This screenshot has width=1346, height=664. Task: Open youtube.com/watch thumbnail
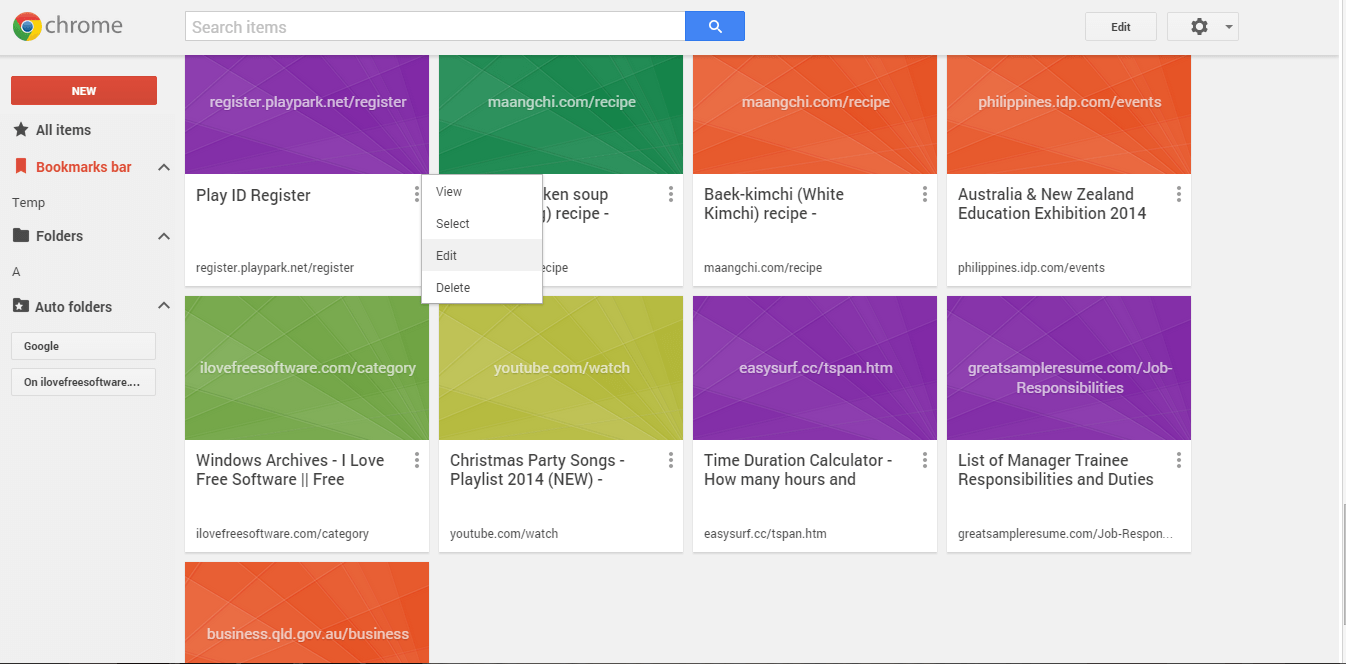coord(561,368)
